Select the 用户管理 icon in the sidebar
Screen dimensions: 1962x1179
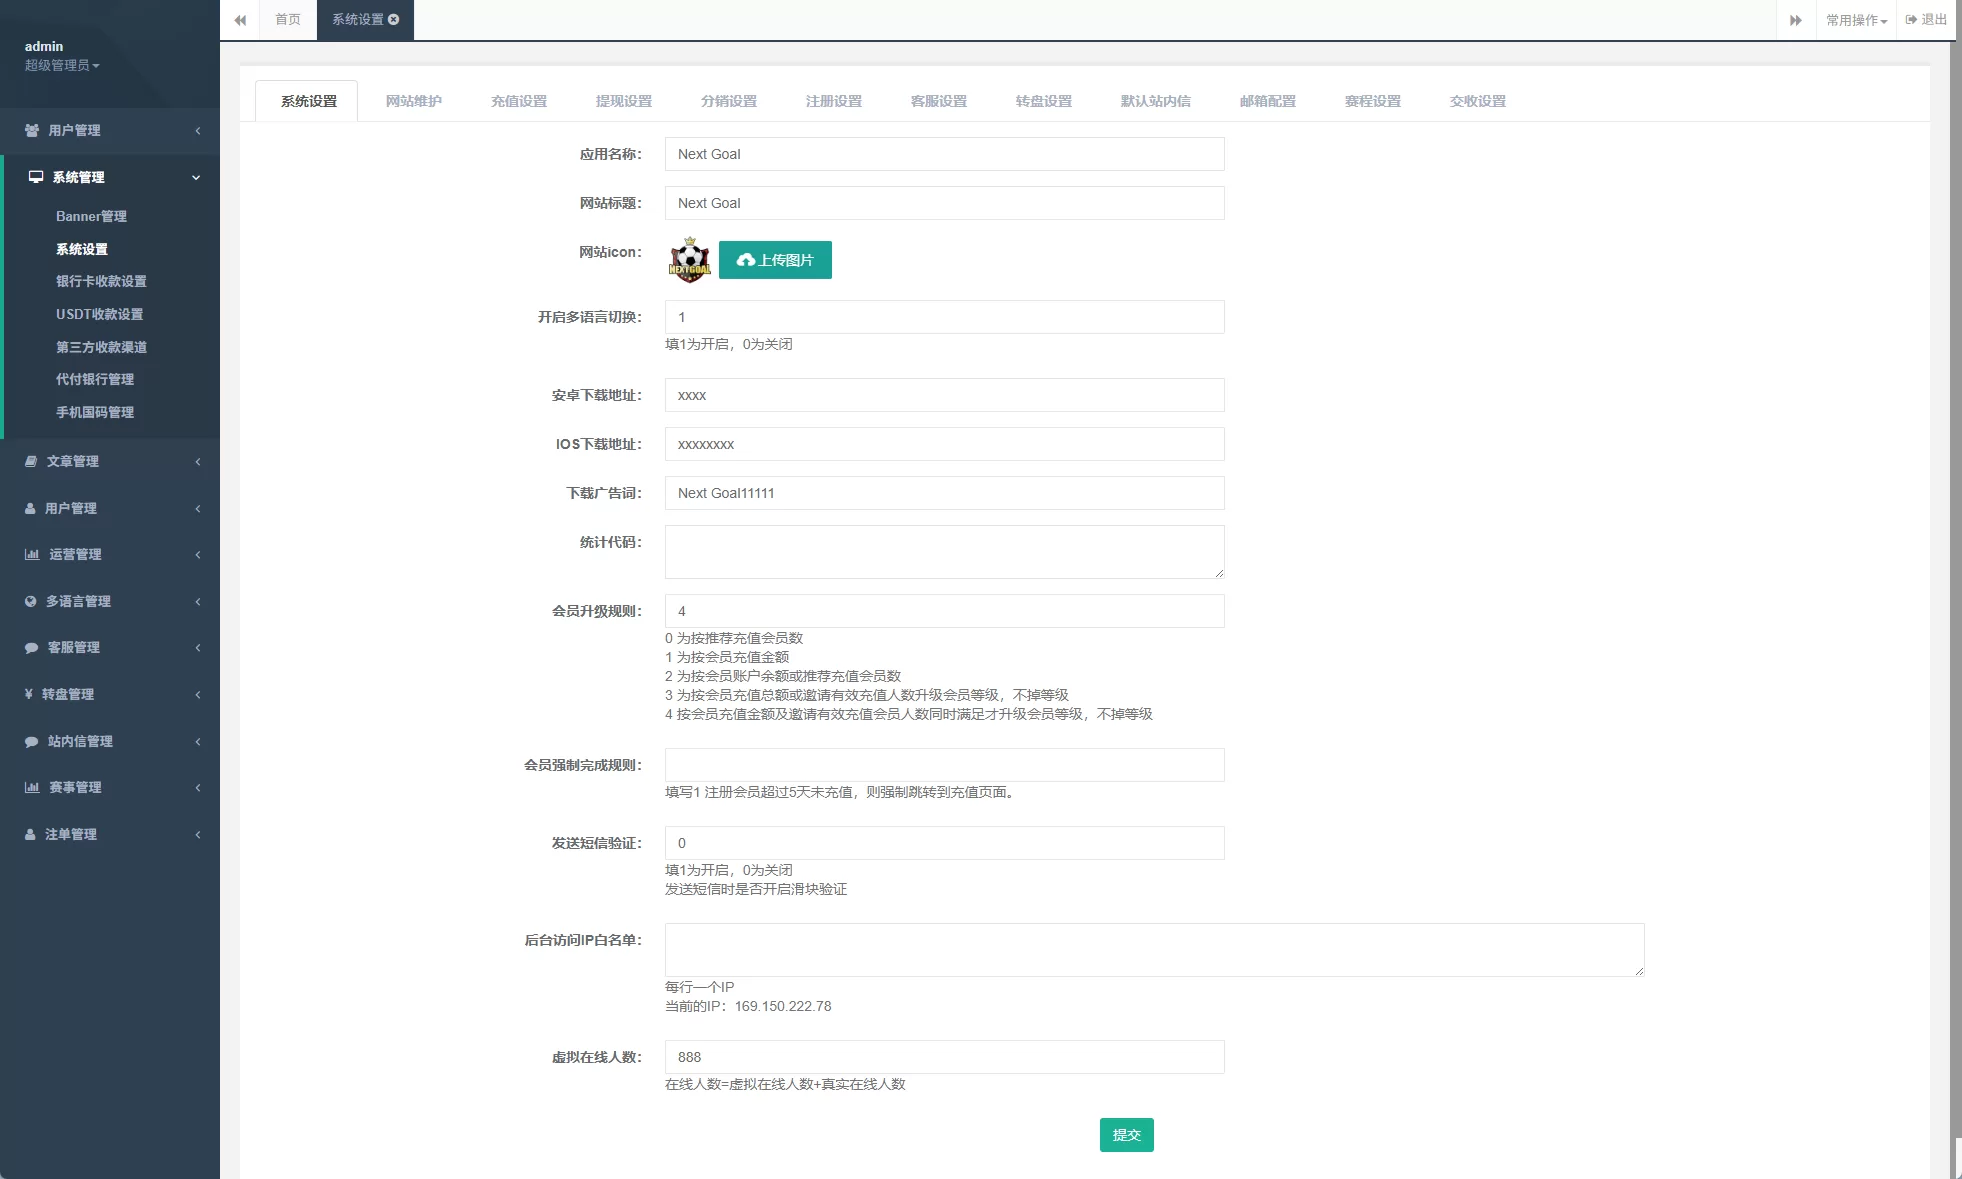coord(31,131)
